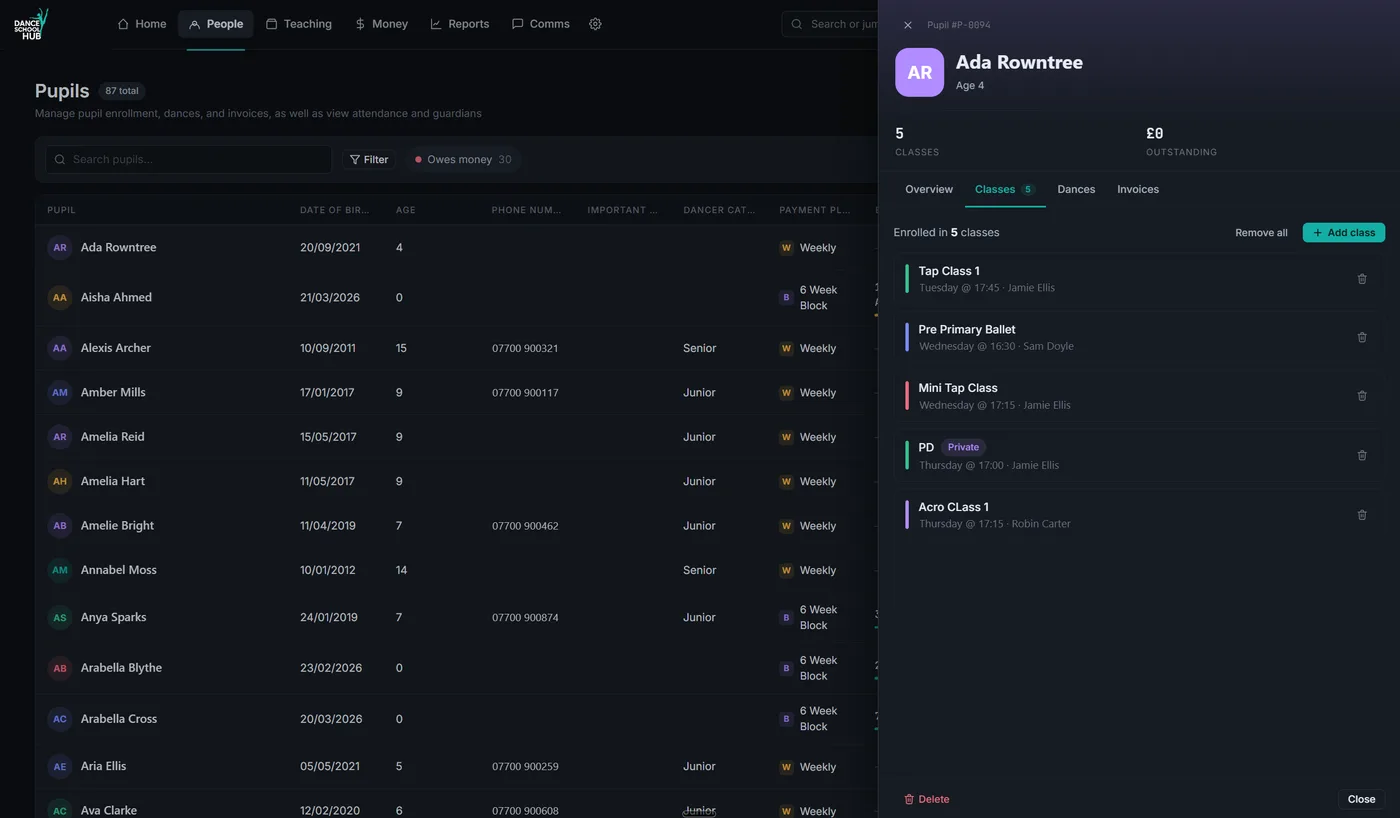
Task: Remove Pre Primary Ballet using trash icon
Action: pos(1361,337)
